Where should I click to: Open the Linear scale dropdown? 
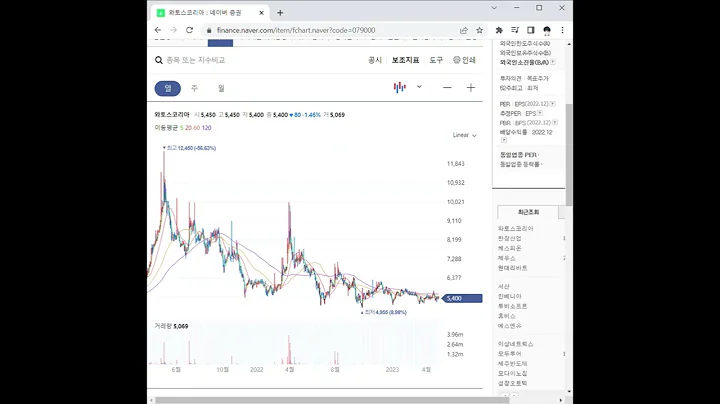click(465, 135)
